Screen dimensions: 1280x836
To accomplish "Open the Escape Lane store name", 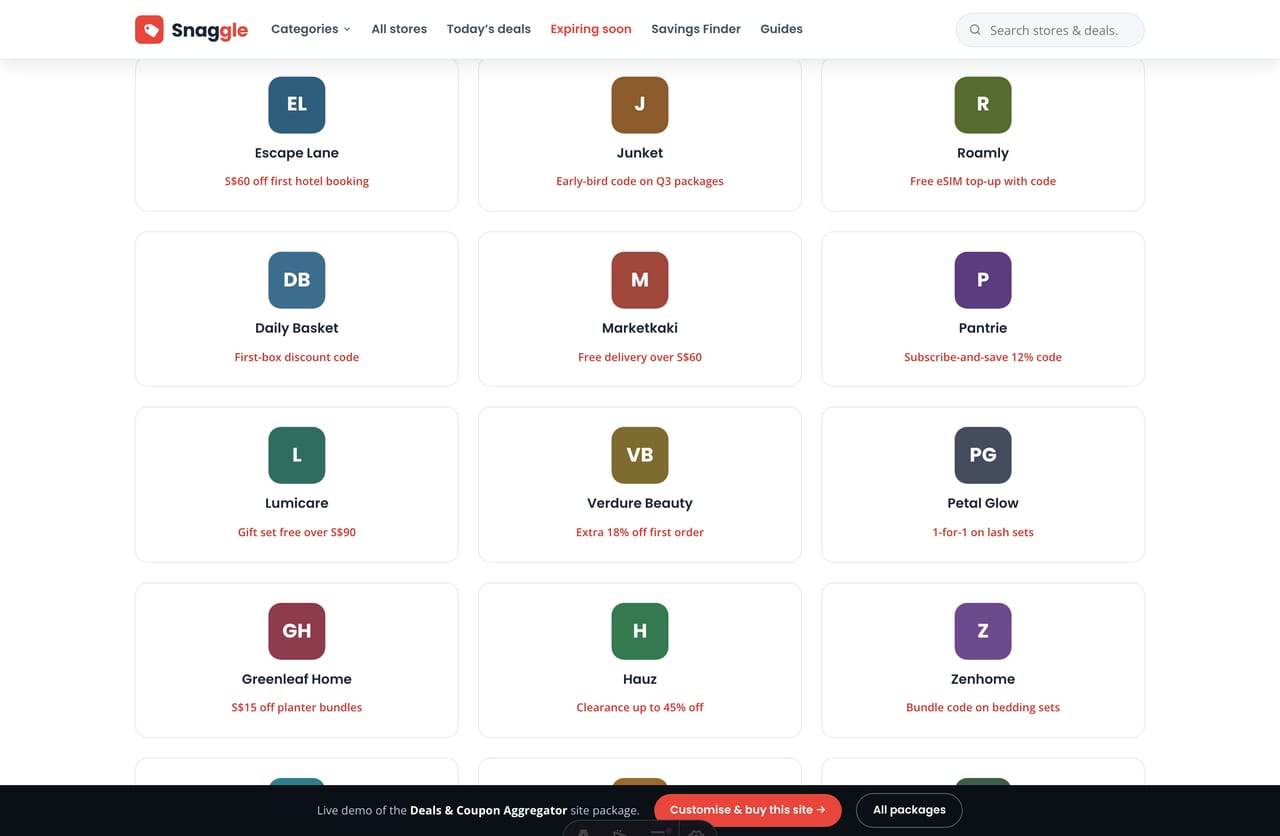I will [297, 153].
